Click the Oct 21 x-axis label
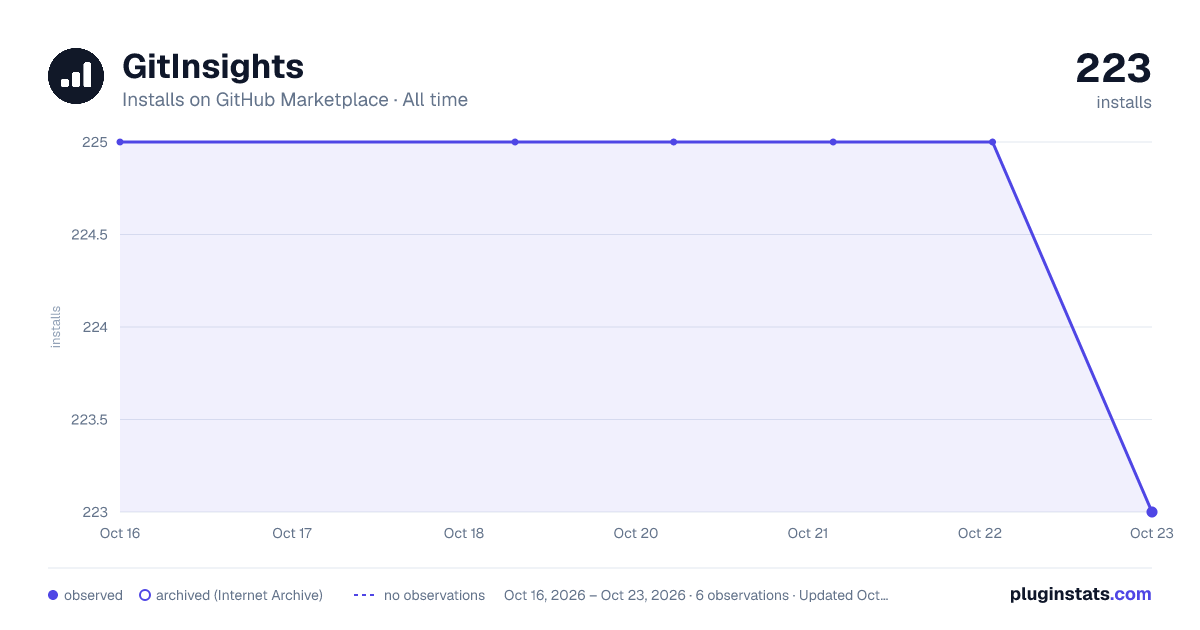Screen dimensions: 1200x630 tap(808, 533)
